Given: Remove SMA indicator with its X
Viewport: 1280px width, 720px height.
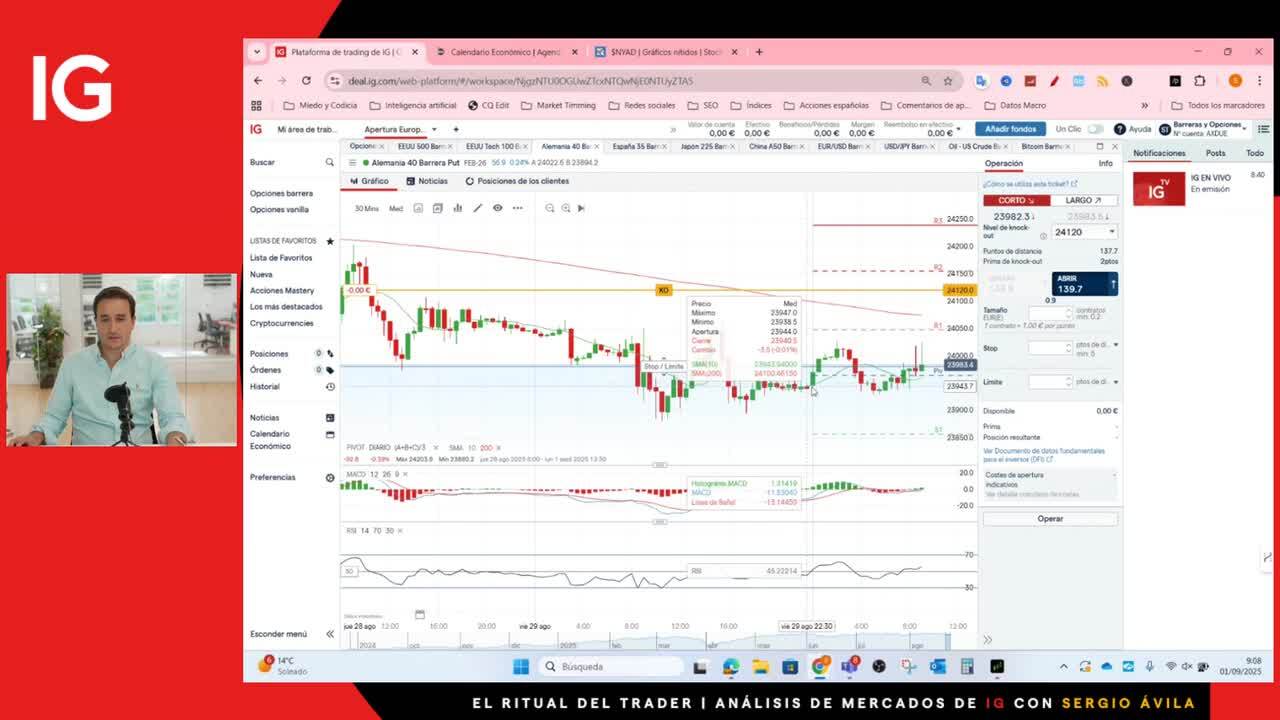Looking at the screenshot, I should click(498, 448).
